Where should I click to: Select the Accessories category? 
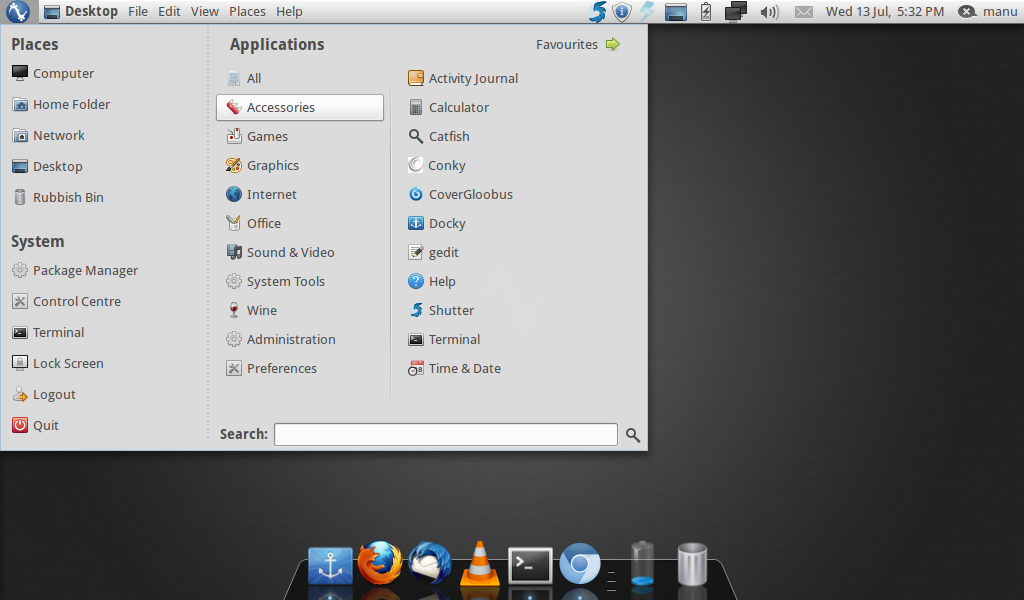pyautogui.click(x=300, y=107)
